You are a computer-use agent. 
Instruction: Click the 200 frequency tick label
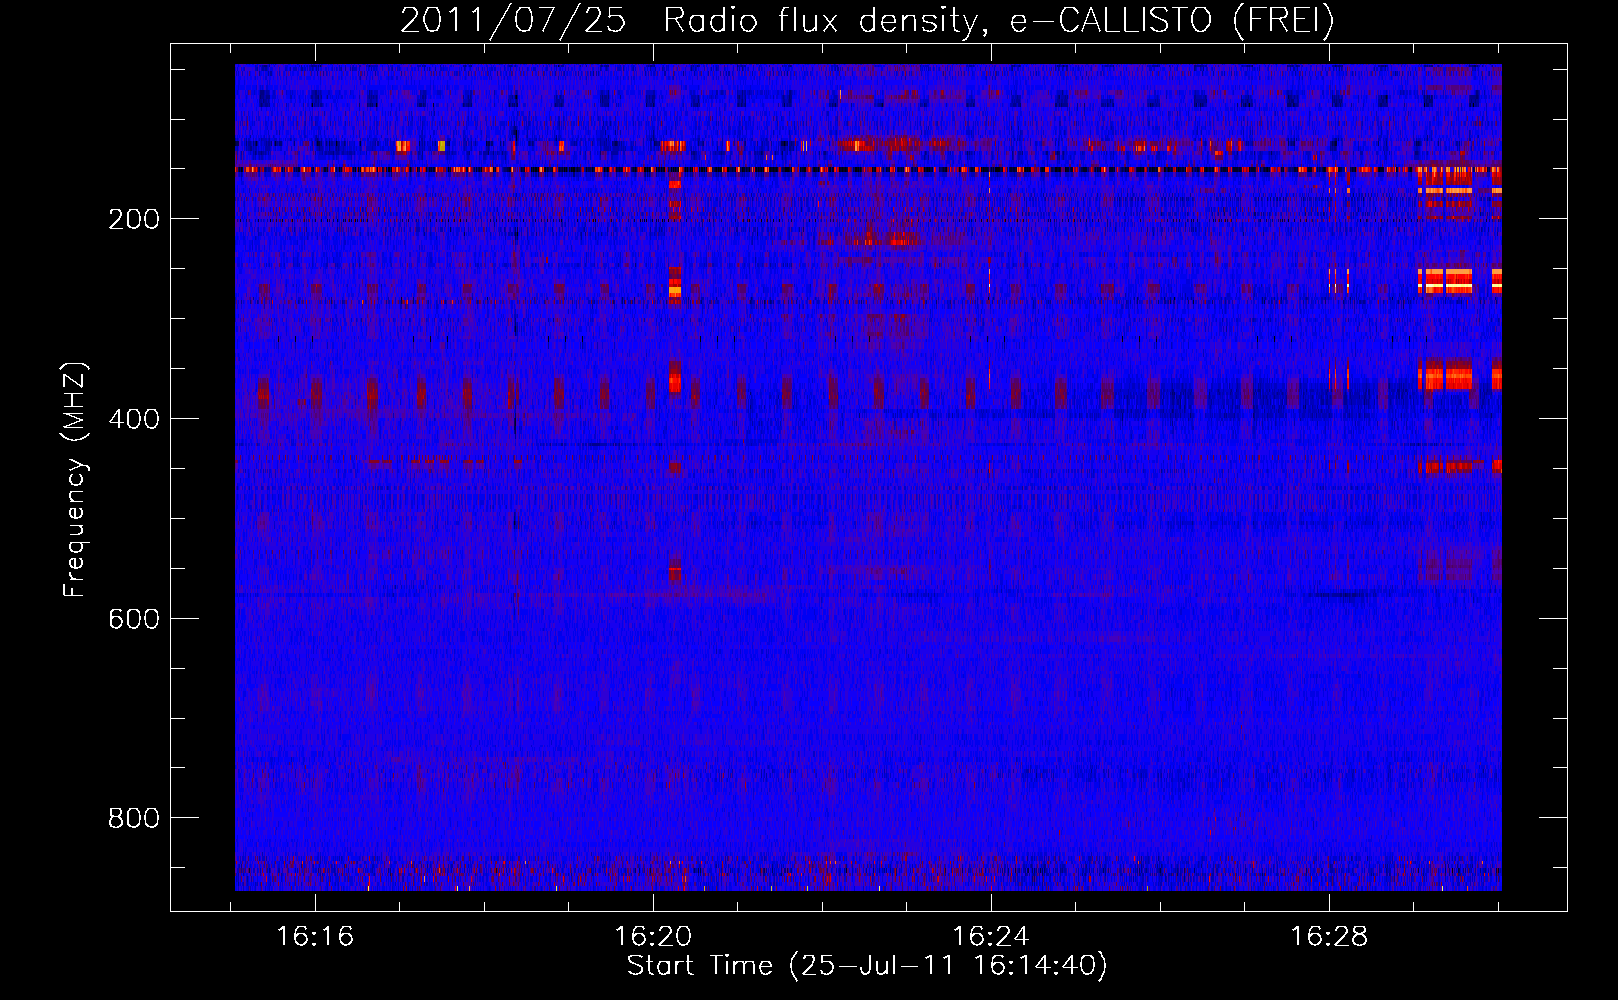pyautogui.click(x=134, y=219)
